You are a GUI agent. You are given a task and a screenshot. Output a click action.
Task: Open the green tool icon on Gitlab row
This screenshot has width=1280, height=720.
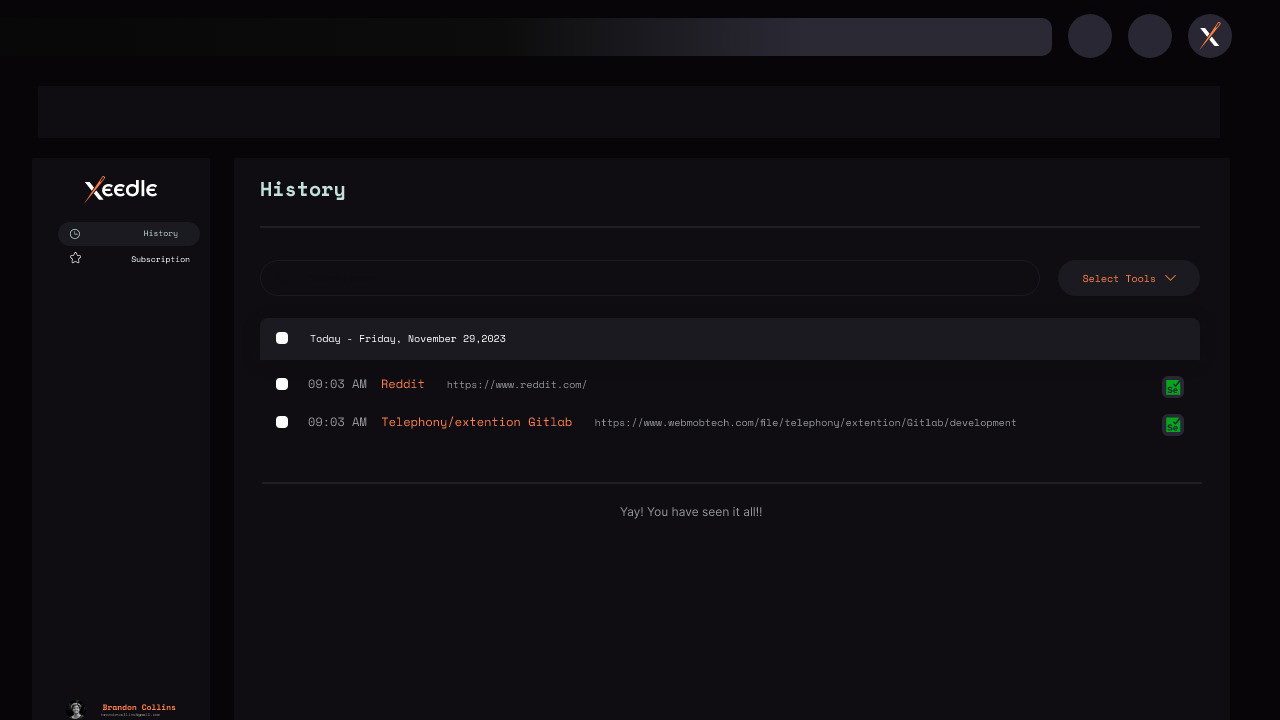1173,425
